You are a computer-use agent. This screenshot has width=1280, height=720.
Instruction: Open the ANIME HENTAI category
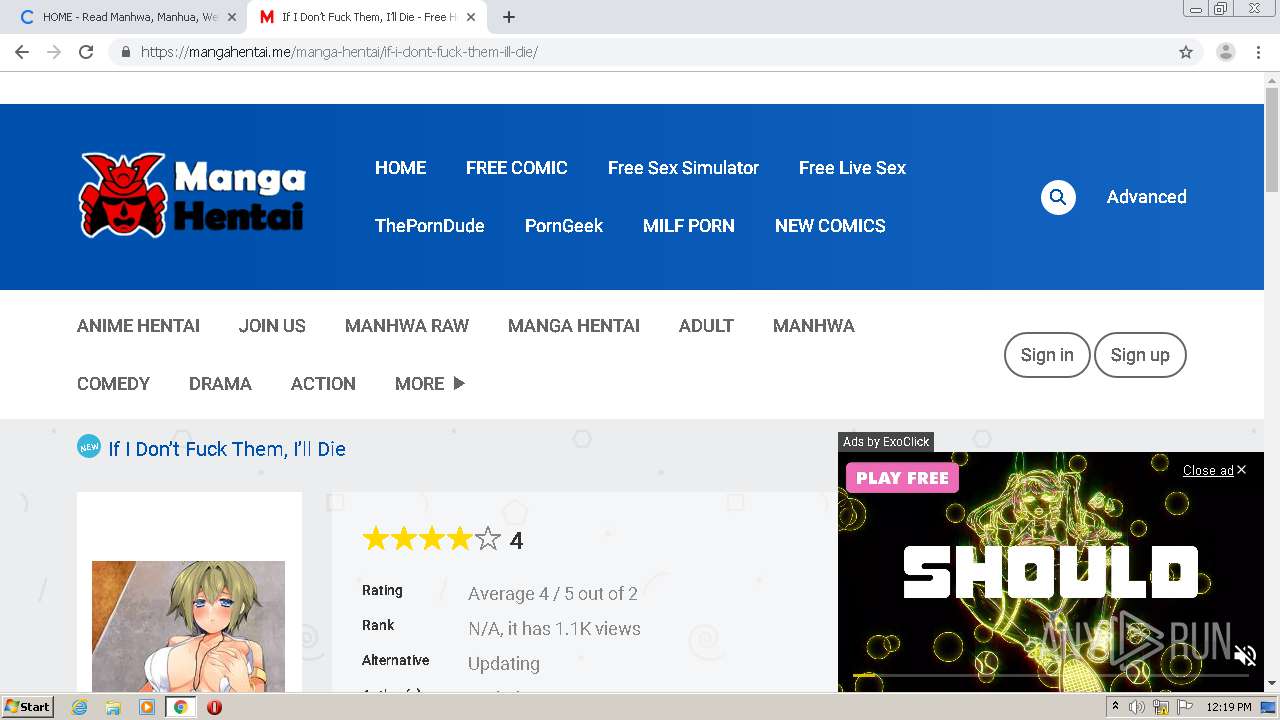point(138,326)
